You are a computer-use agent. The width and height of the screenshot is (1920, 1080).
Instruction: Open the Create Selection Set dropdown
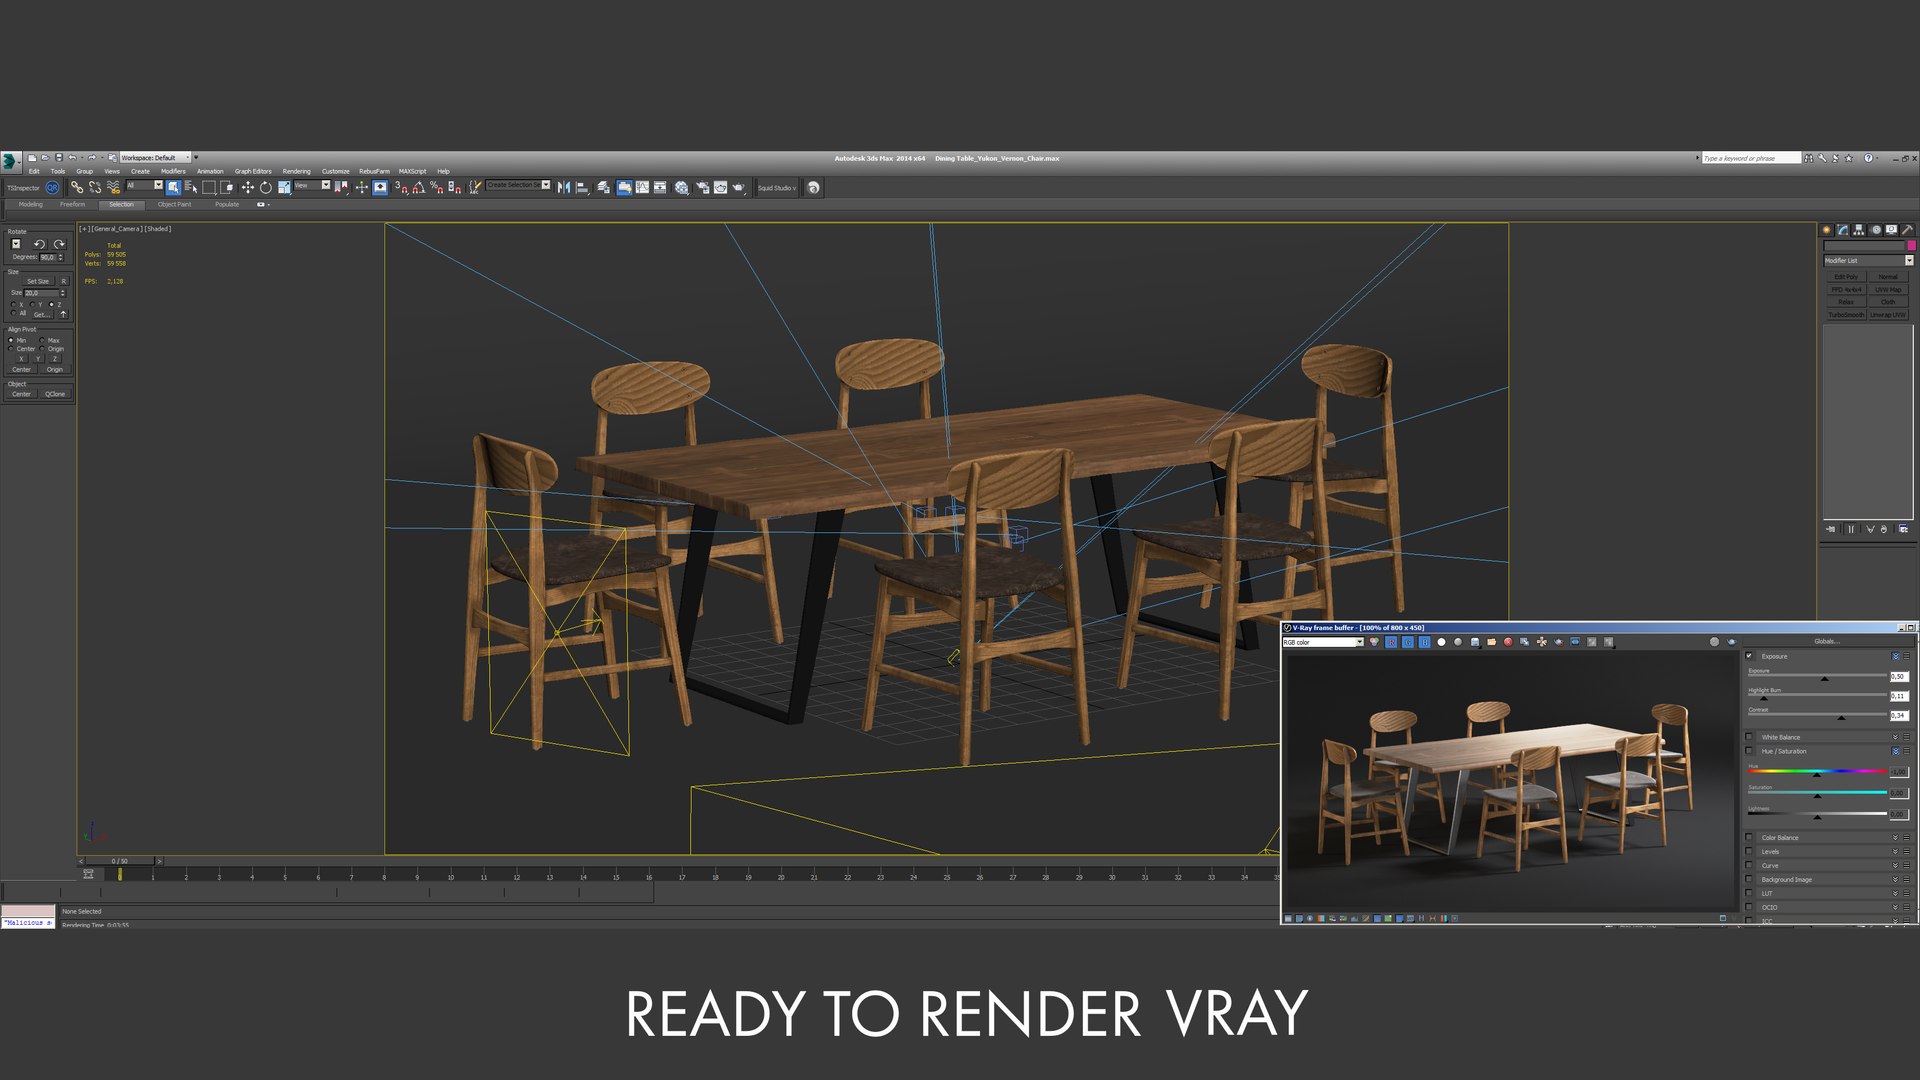tap(518, 185)
